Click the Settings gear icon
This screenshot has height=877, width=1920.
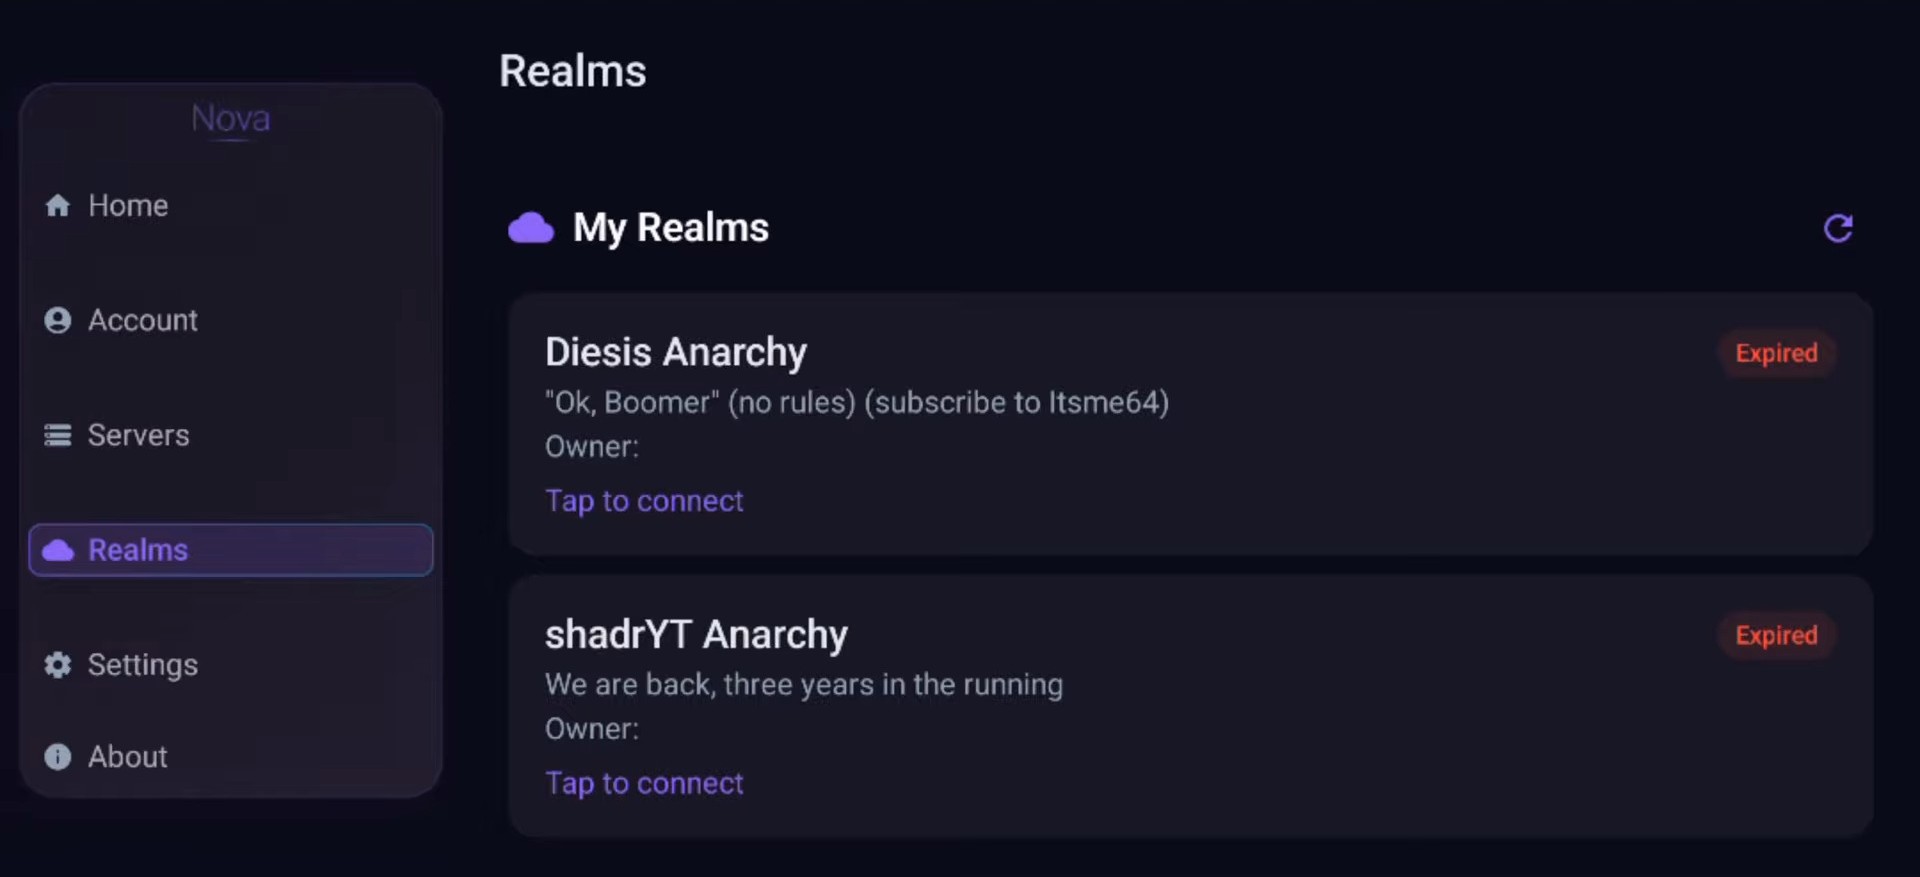coord(58,665)
